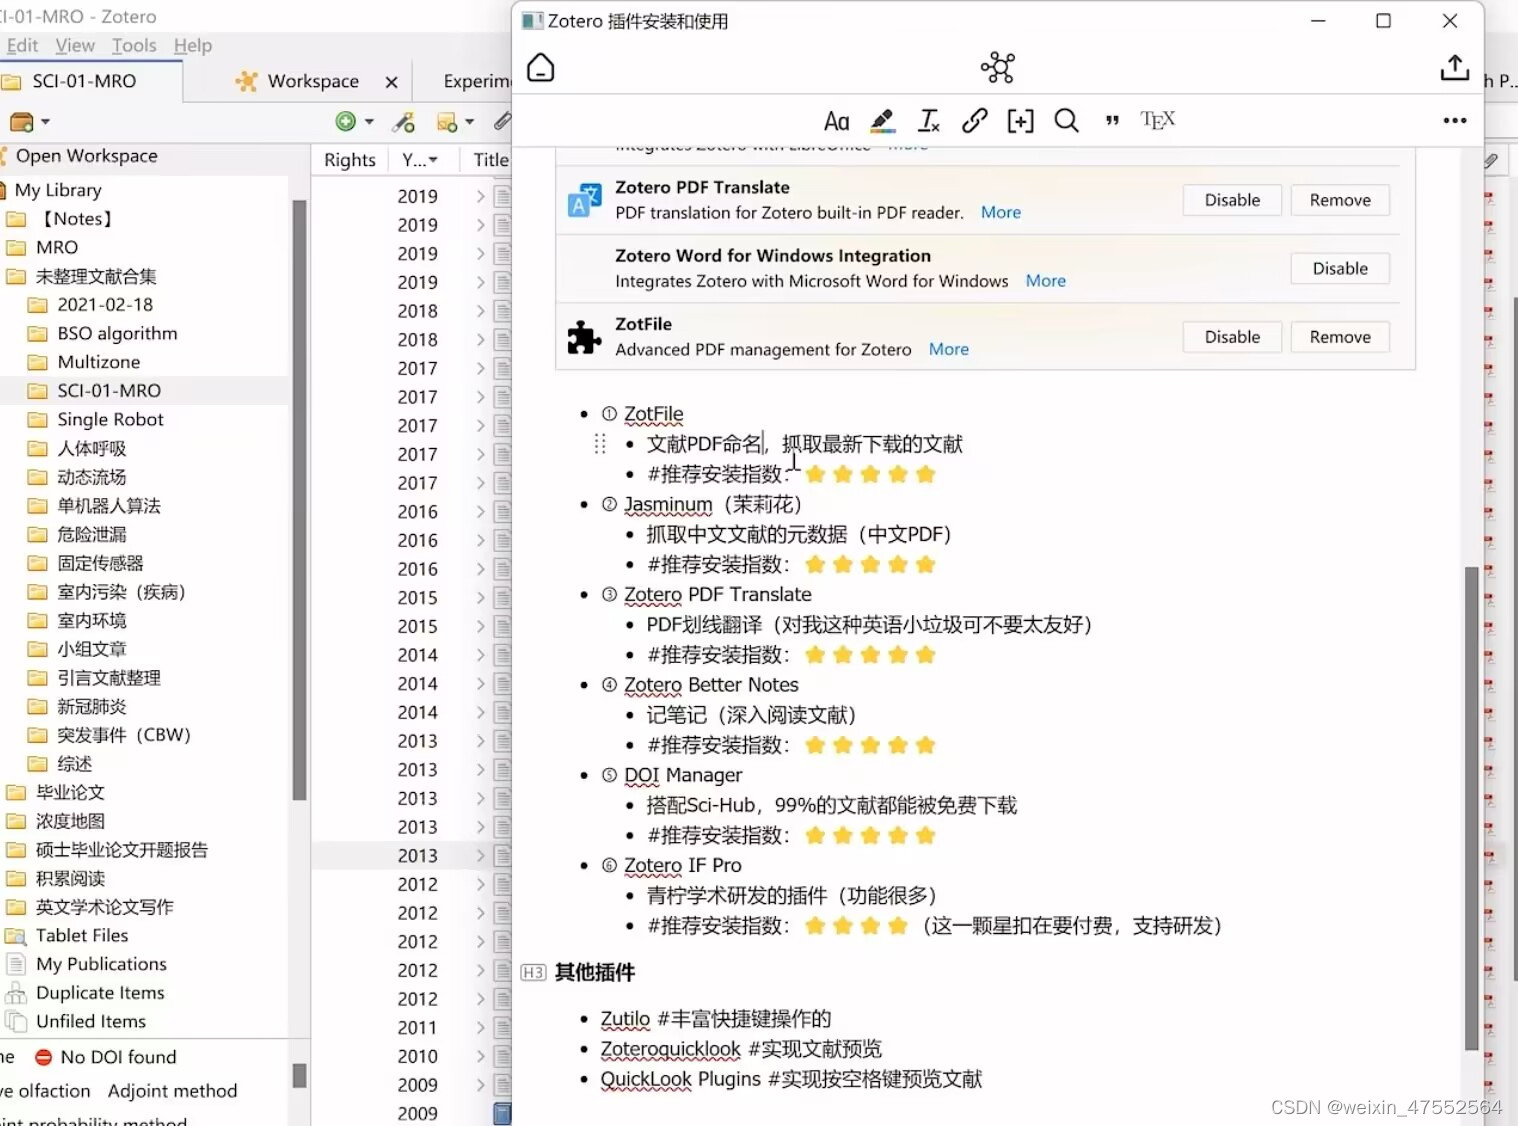Open the three-dot more options menu
1518x1126 pixels.
tap(1454, 121)
